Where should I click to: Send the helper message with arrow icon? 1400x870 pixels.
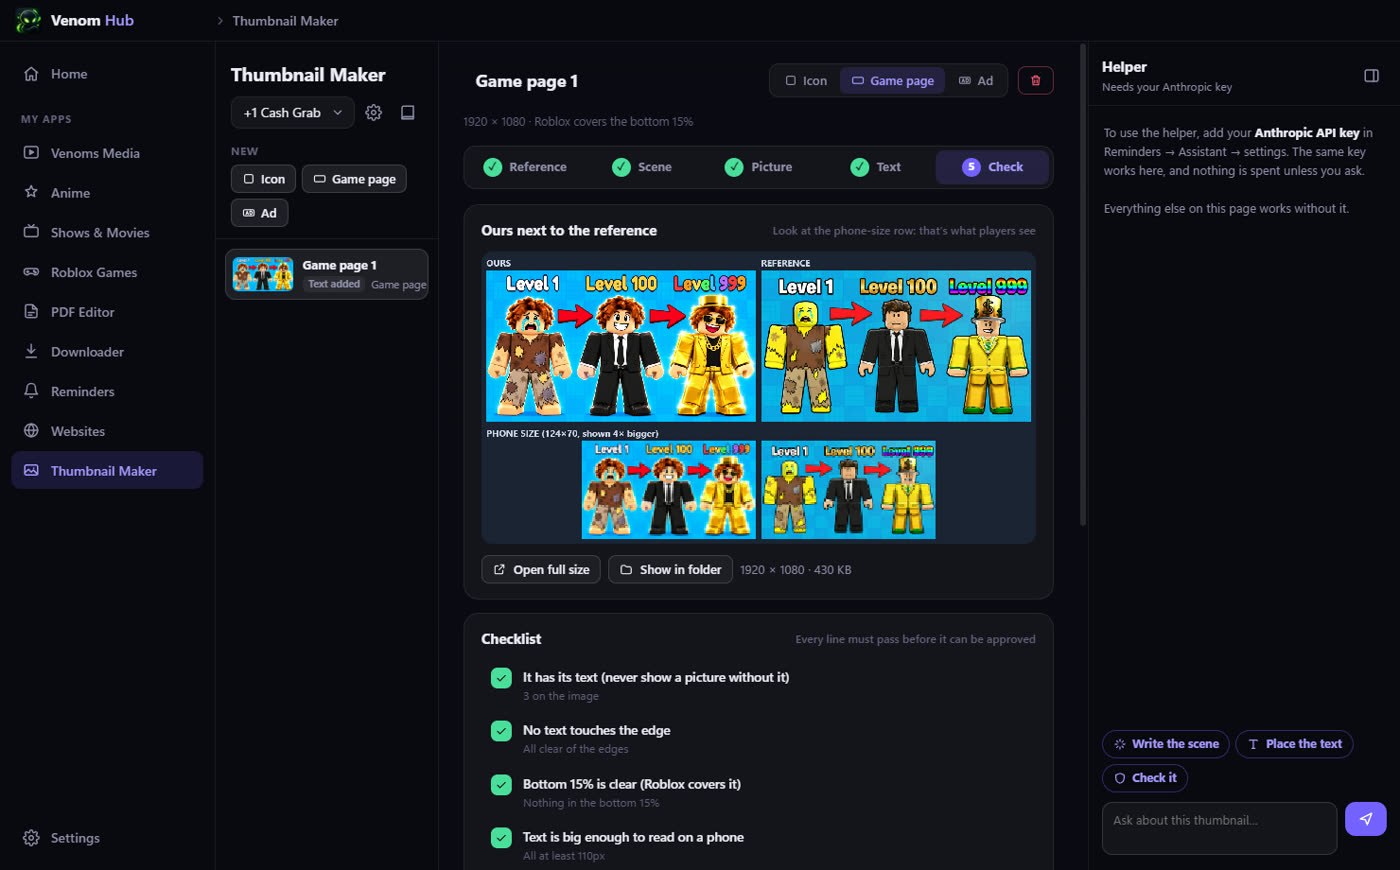(1366, 819)
